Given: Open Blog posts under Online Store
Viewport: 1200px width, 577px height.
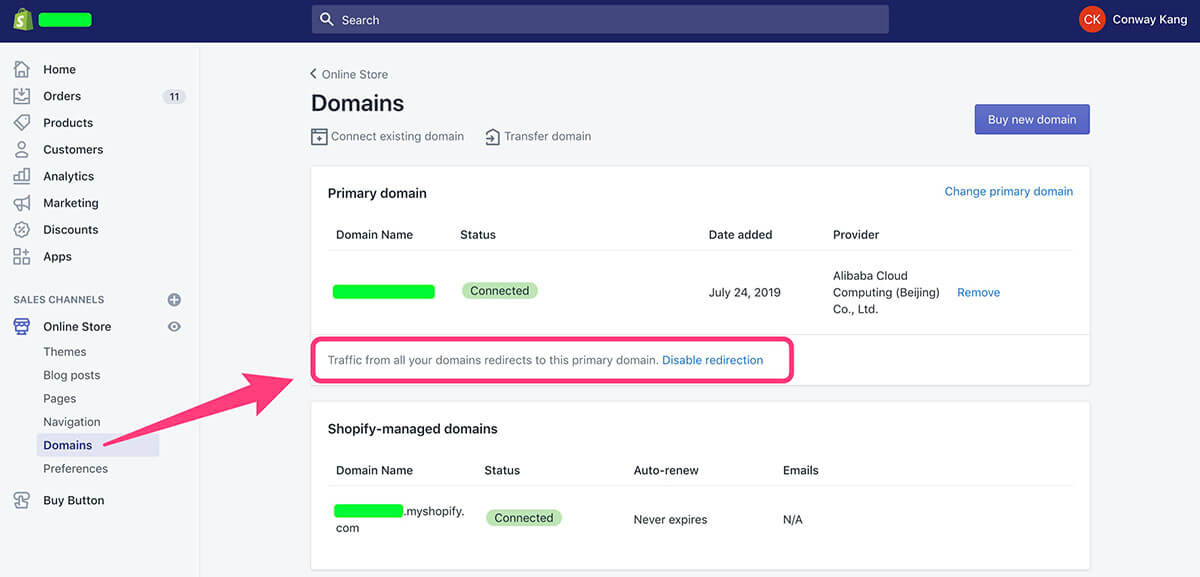Looking at the screenshot, I should 72,375.
